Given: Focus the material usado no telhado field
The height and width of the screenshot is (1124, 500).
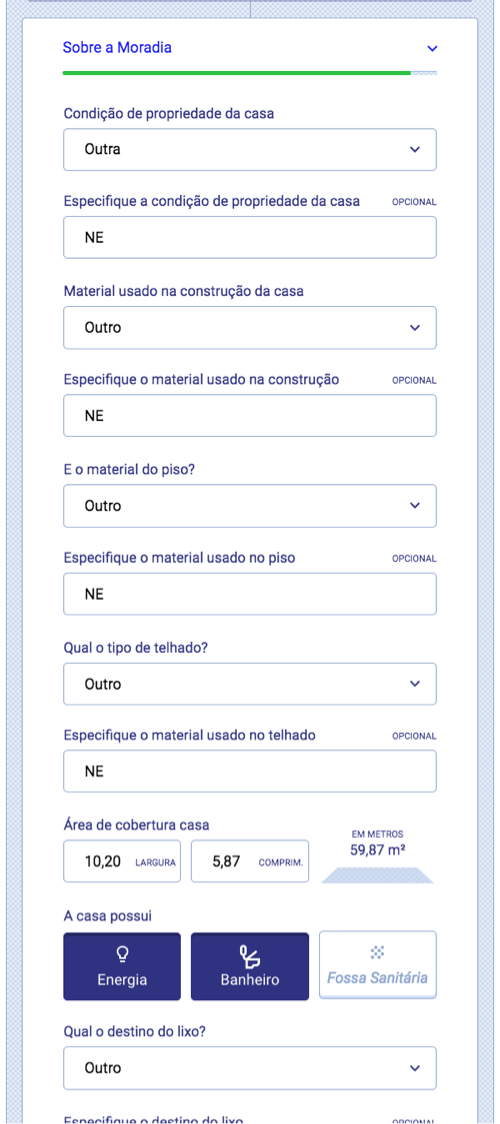Looking at the screenshot, I should 249,771.
